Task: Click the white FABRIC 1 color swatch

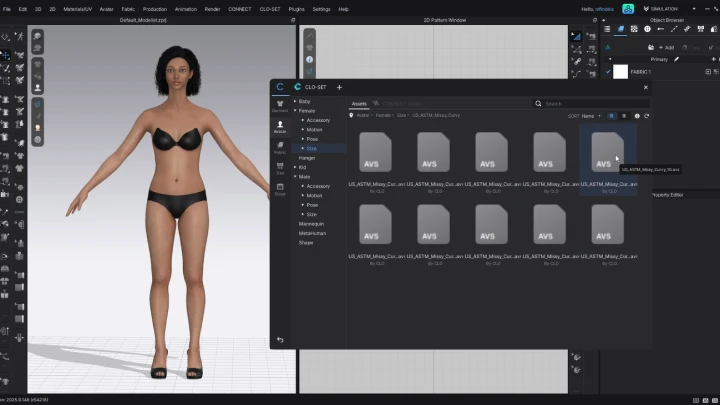Action: pyautogui.click(x=620, y=72)
